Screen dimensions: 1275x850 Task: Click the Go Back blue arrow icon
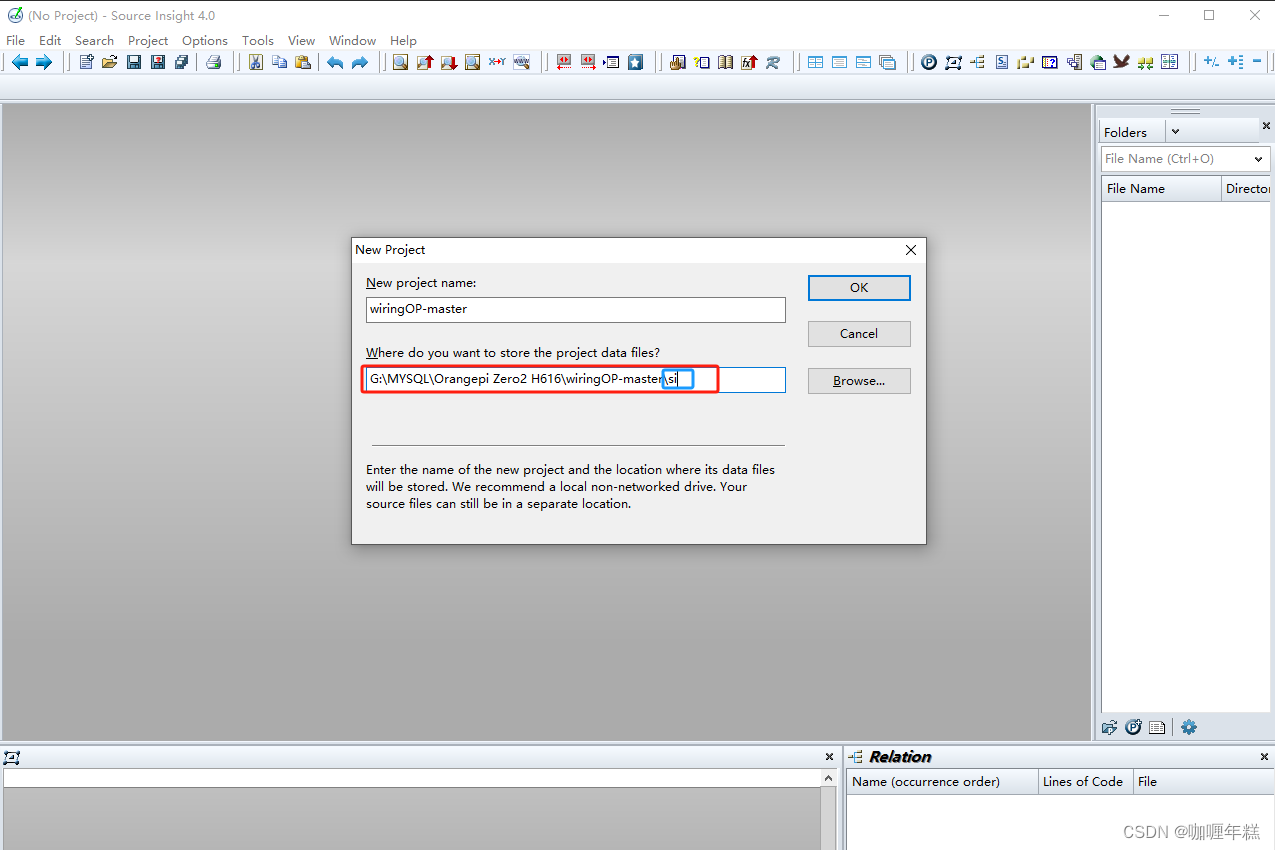tap(19, 62)
